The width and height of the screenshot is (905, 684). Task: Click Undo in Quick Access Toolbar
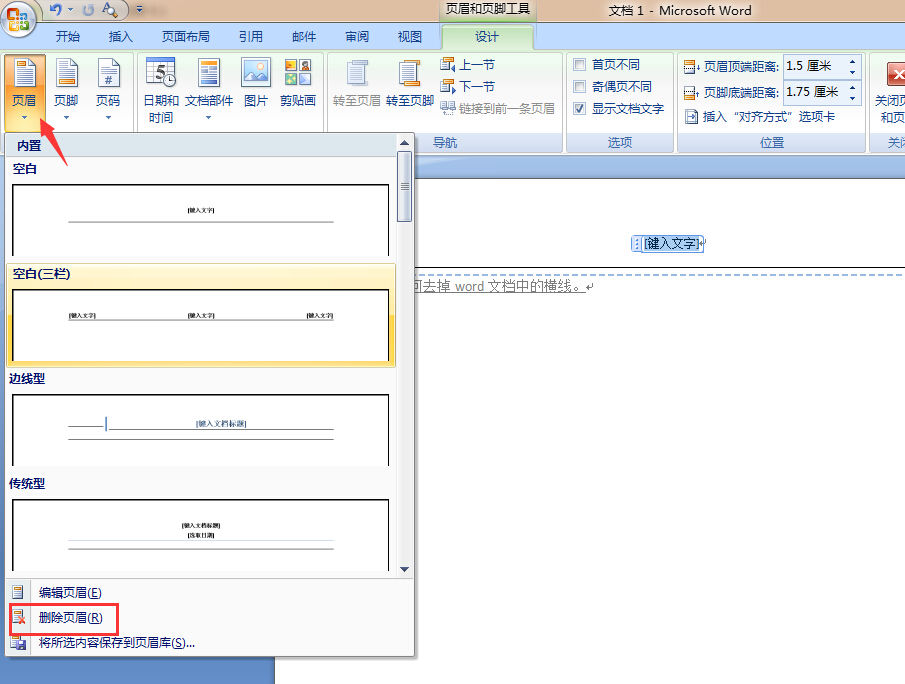click(x=56, y=10)
